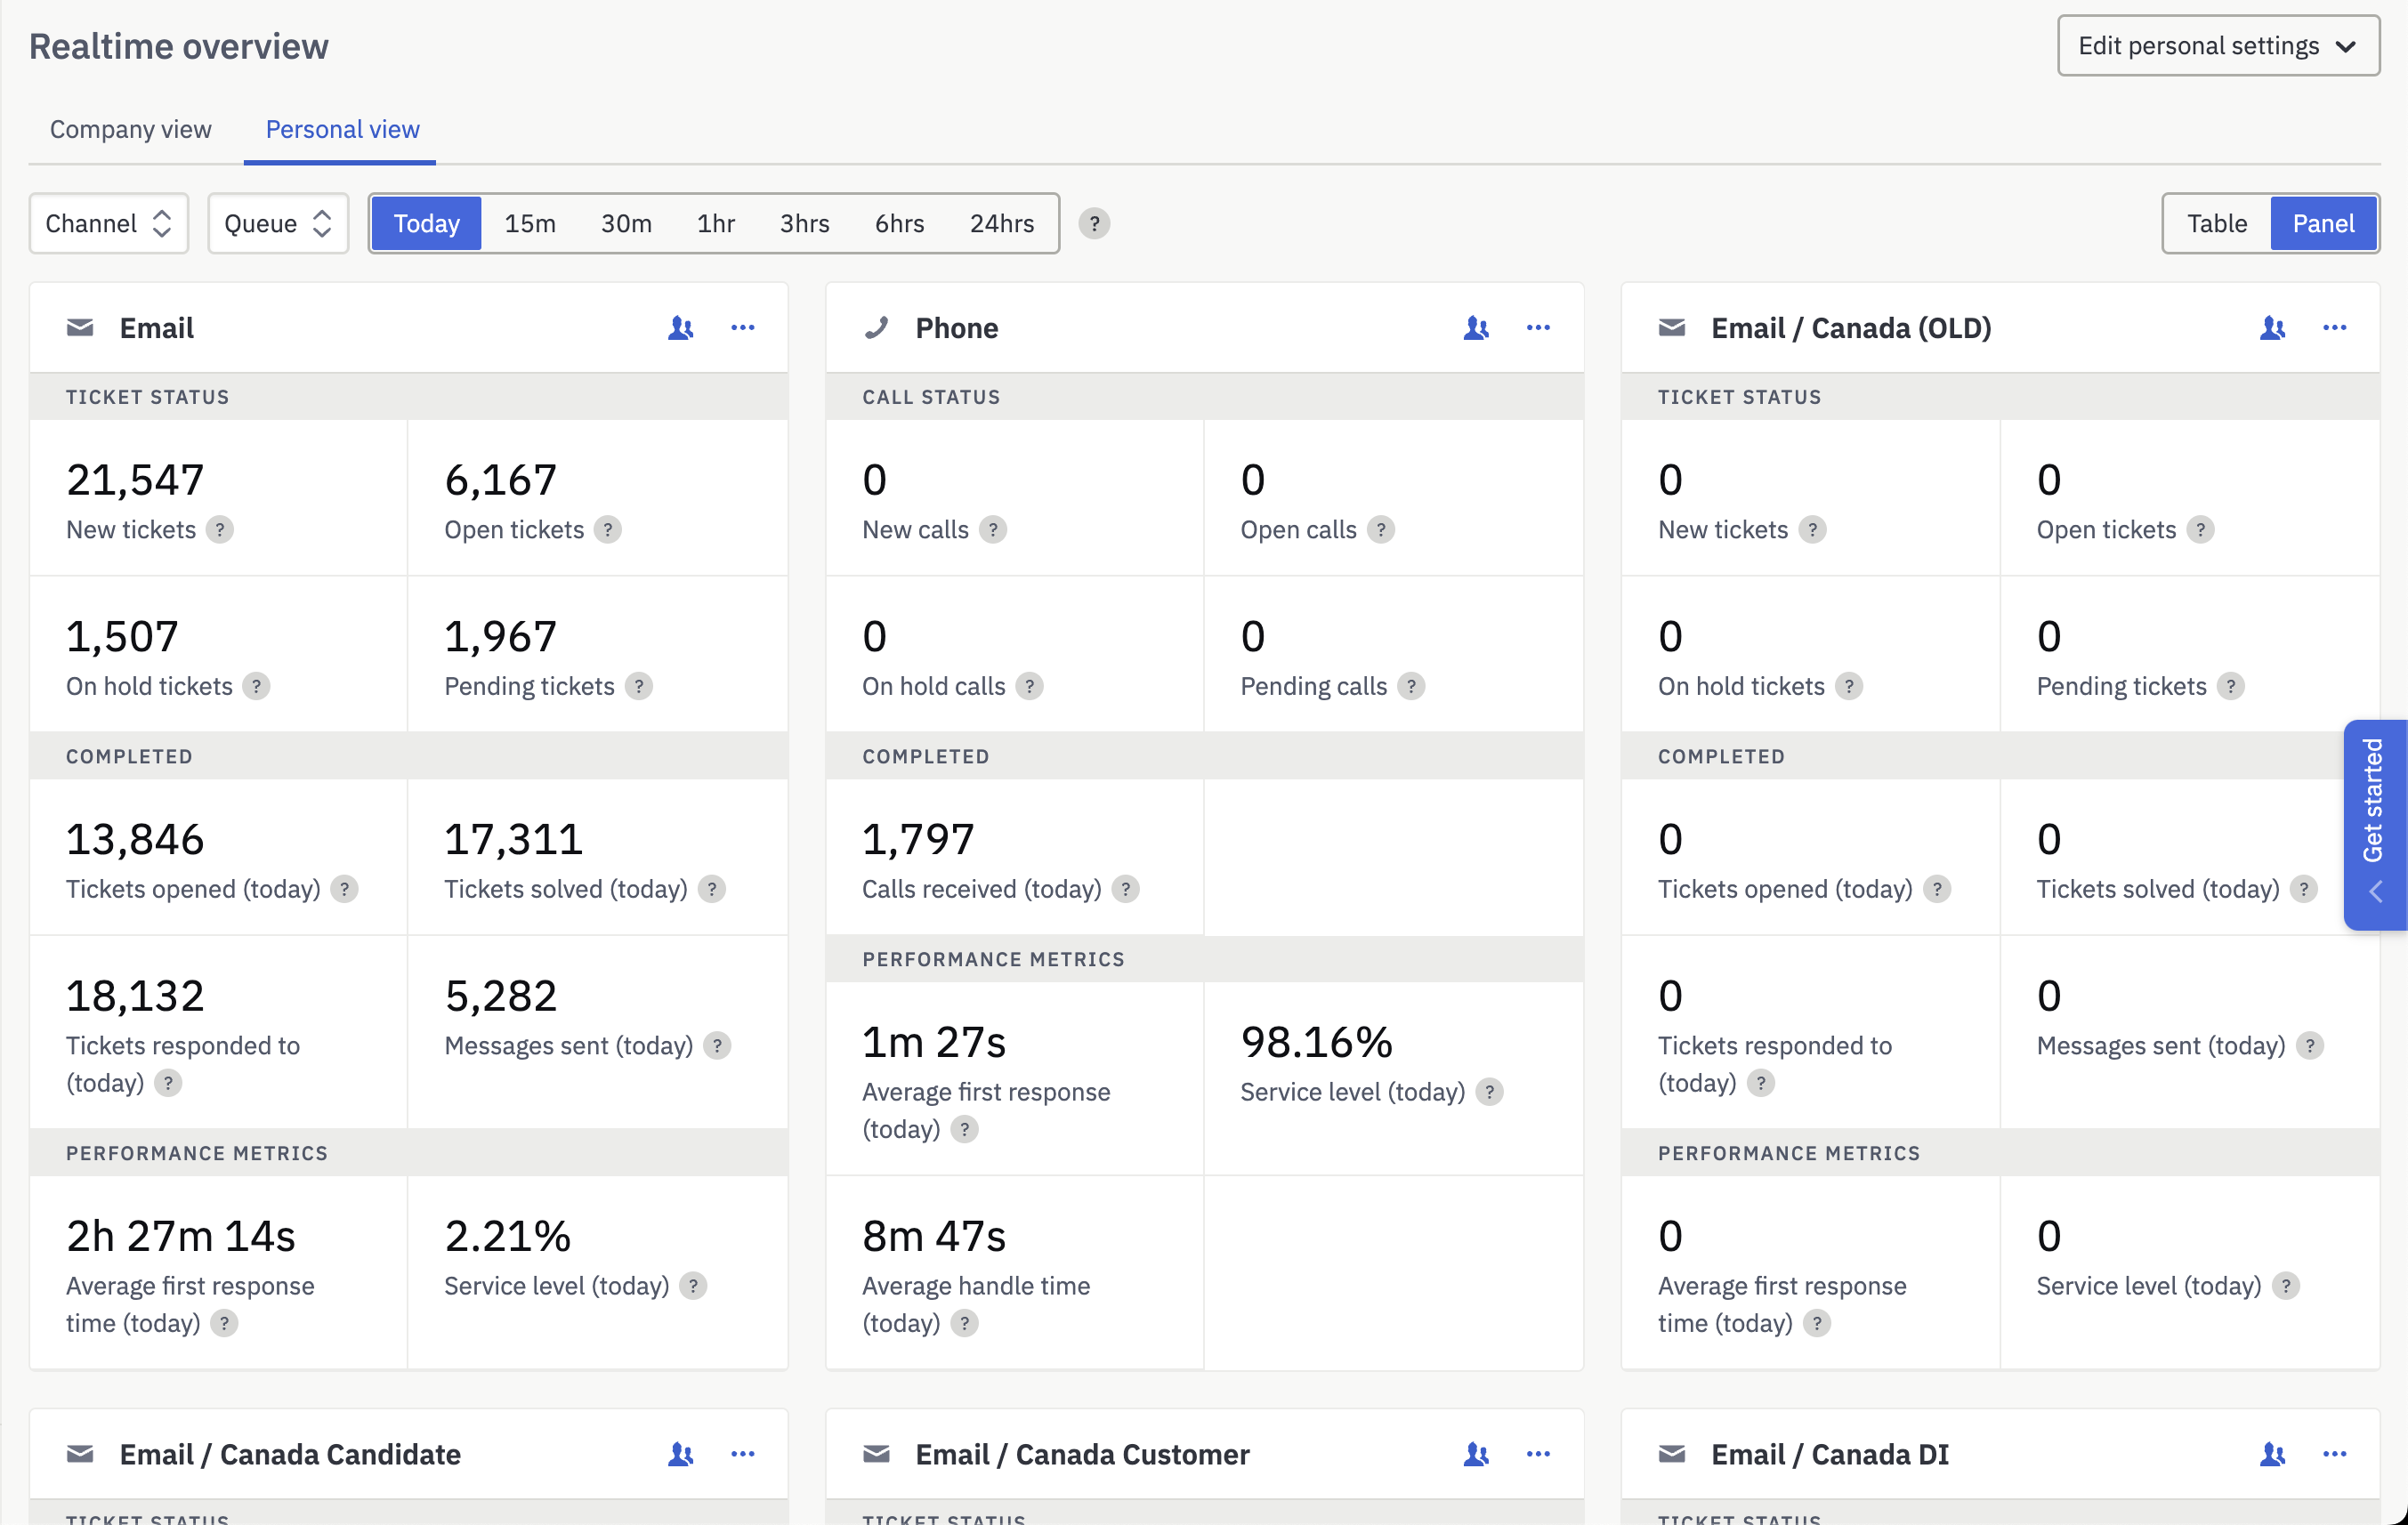The width and height of the screenshot is (2408, 1525).
Task: Switch the dashboard to Table view
Action: point(2217,223)
